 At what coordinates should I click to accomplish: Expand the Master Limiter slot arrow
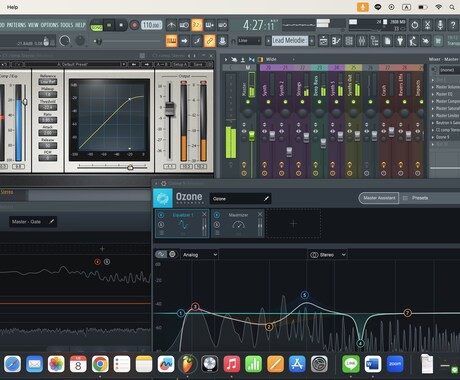pyautogui.click(x=433, y=116)
